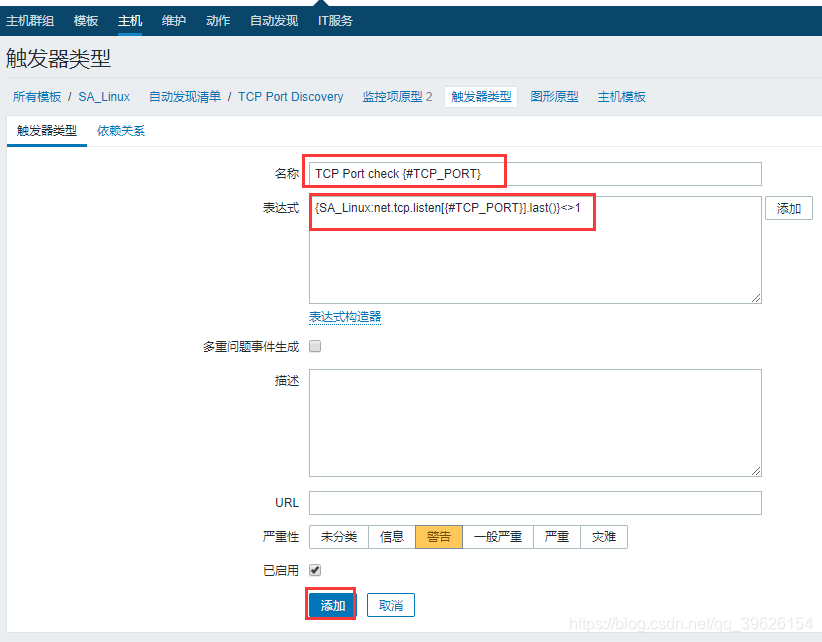Click the blue 添加 submit button
The height and width of the screenshot is (642, 822).
[x=332, y=605]
